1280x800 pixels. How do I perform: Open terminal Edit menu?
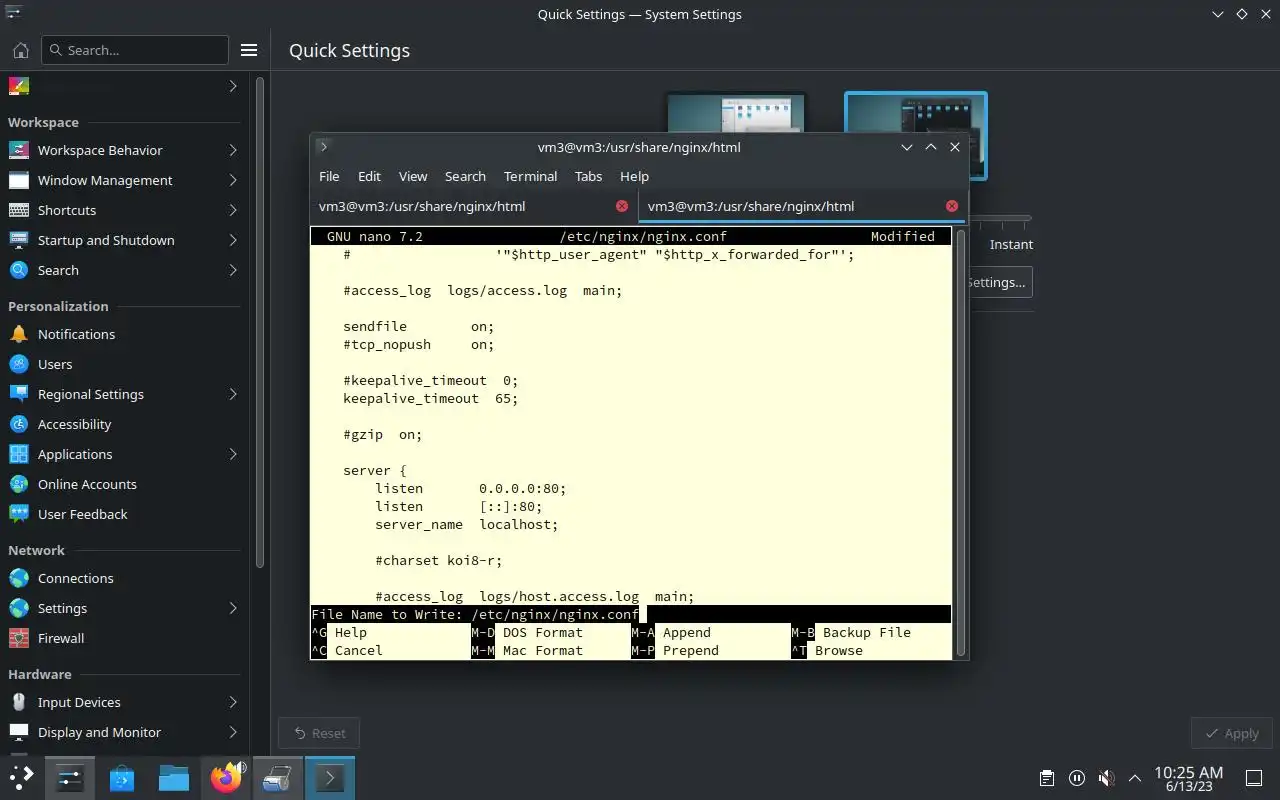coord(369,176)
